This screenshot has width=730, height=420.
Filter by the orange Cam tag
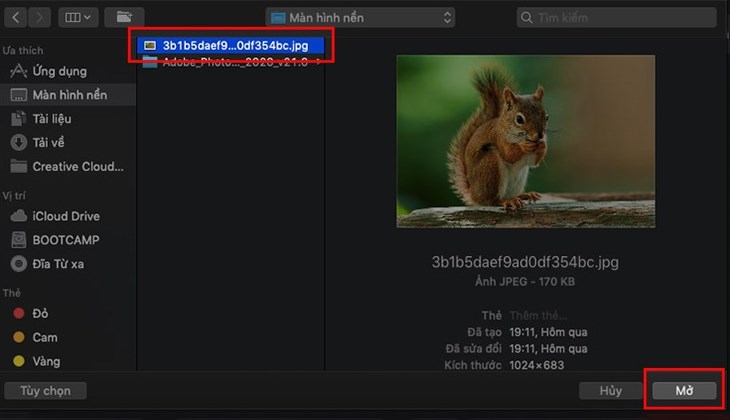coord(45,337)
